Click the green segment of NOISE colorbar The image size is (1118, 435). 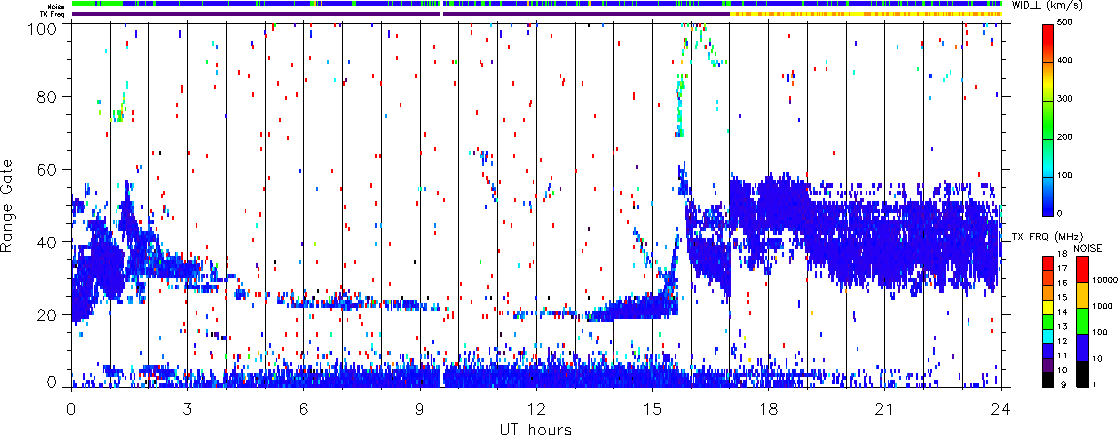(1082, 321)
